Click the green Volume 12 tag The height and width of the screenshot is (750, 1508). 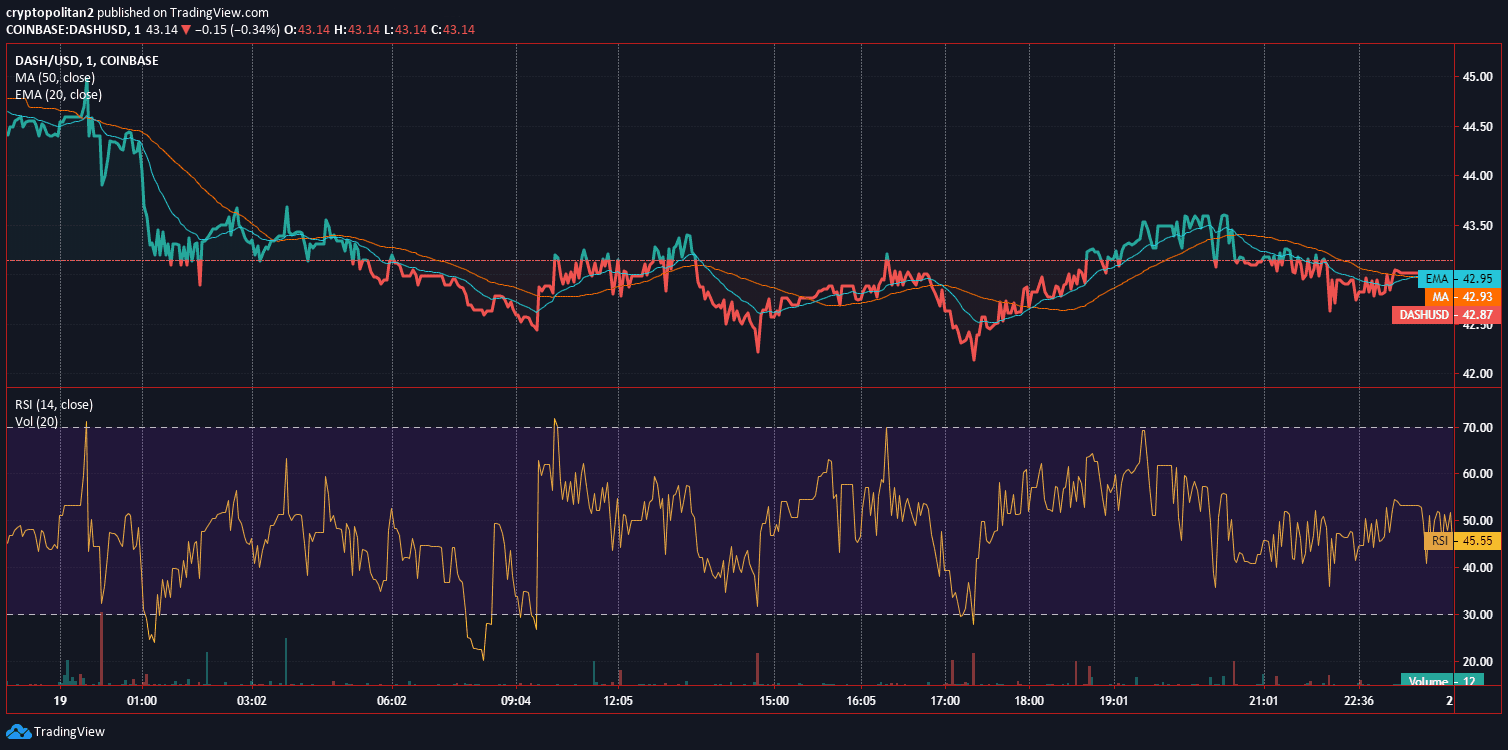[1443, 681]
